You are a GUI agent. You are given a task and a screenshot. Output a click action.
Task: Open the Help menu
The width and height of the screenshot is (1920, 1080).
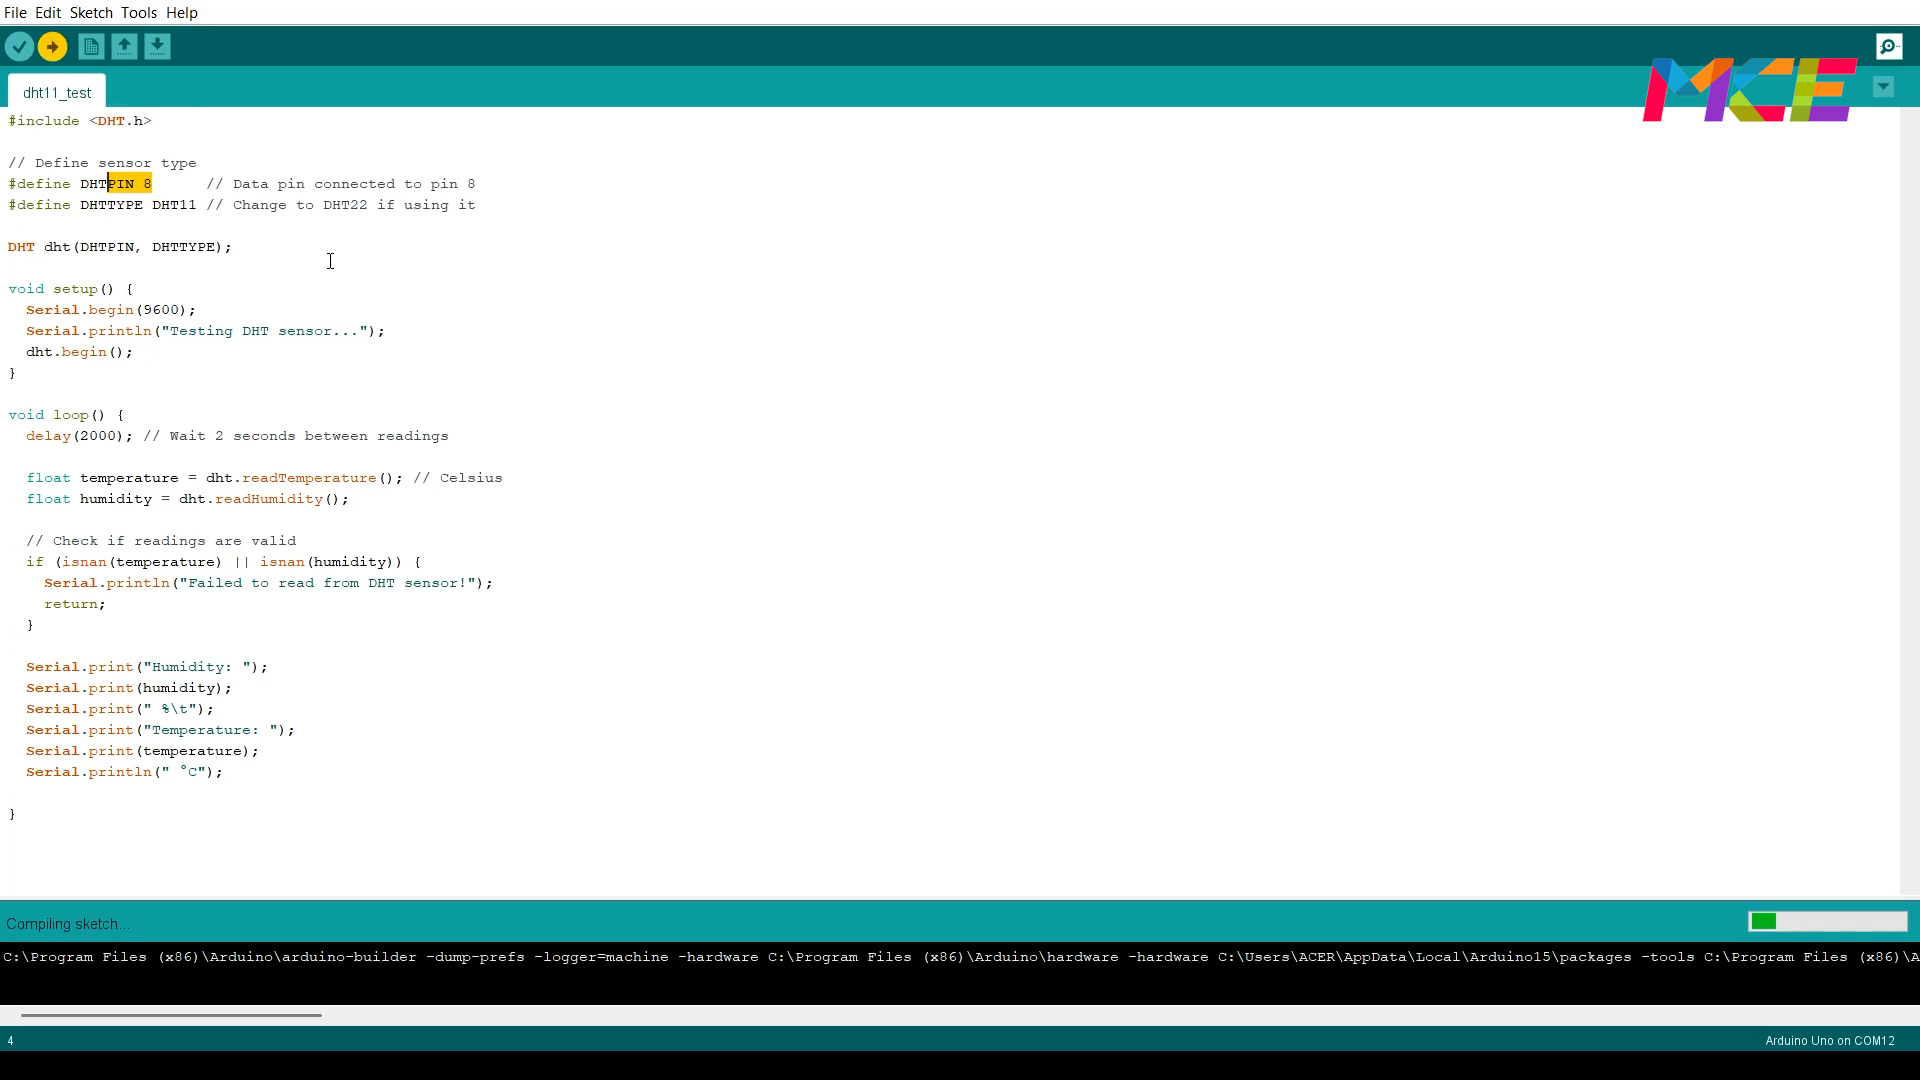[x=182, y=13]
